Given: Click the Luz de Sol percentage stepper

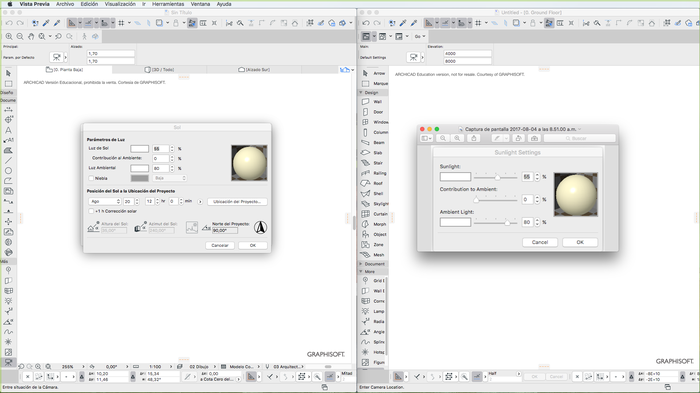Looking at the screenshot, I should 172,149.
